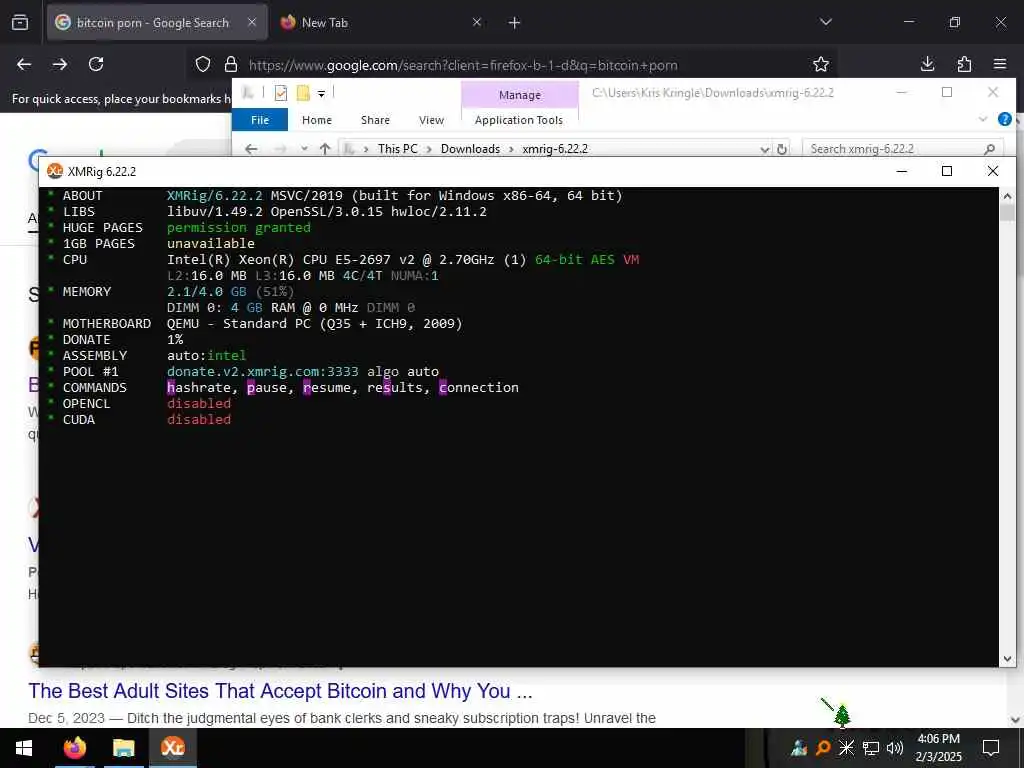Open Explorer recent locations dropdown

click(x=304, y=149)
